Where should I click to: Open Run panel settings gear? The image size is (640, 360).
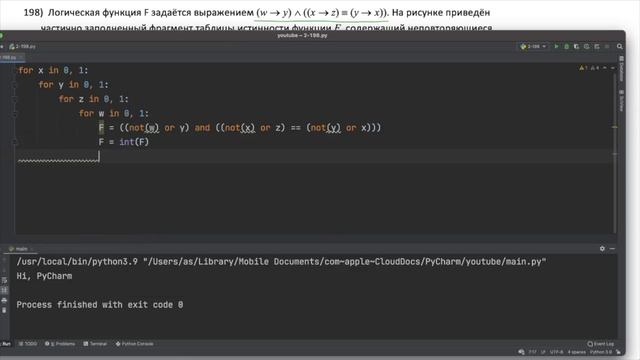602,248
